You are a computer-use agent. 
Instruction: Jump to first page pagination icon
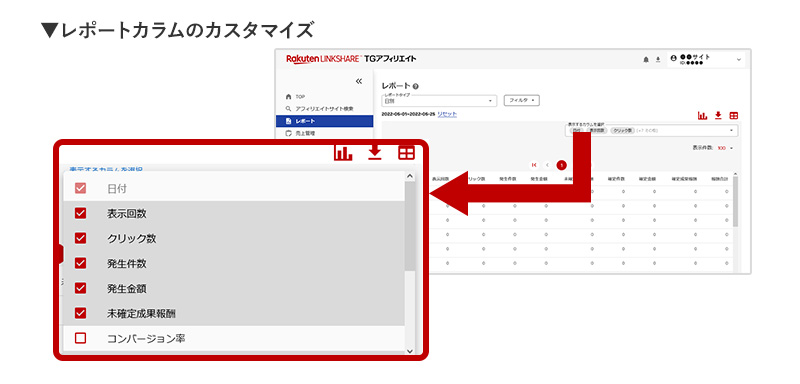point(534,165)
